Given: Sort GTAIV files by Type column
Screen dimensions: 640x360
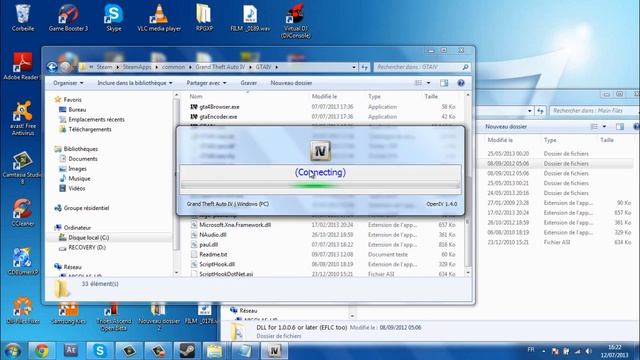Looking at the screenshot, I should click(374, 96).
